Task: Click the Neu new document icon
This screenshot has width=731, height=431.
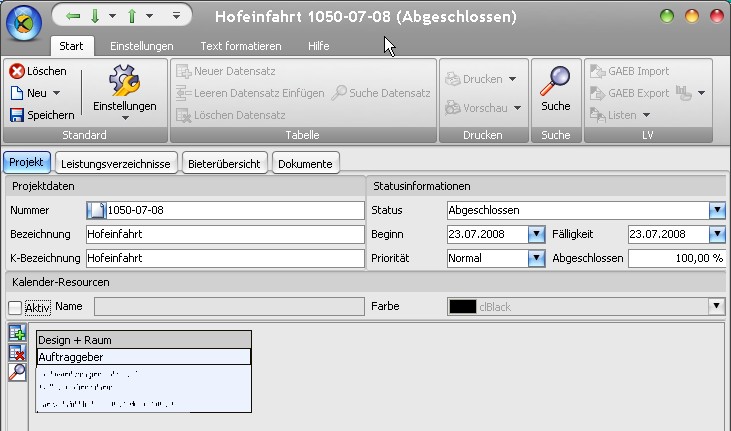Action: [17, 93]
